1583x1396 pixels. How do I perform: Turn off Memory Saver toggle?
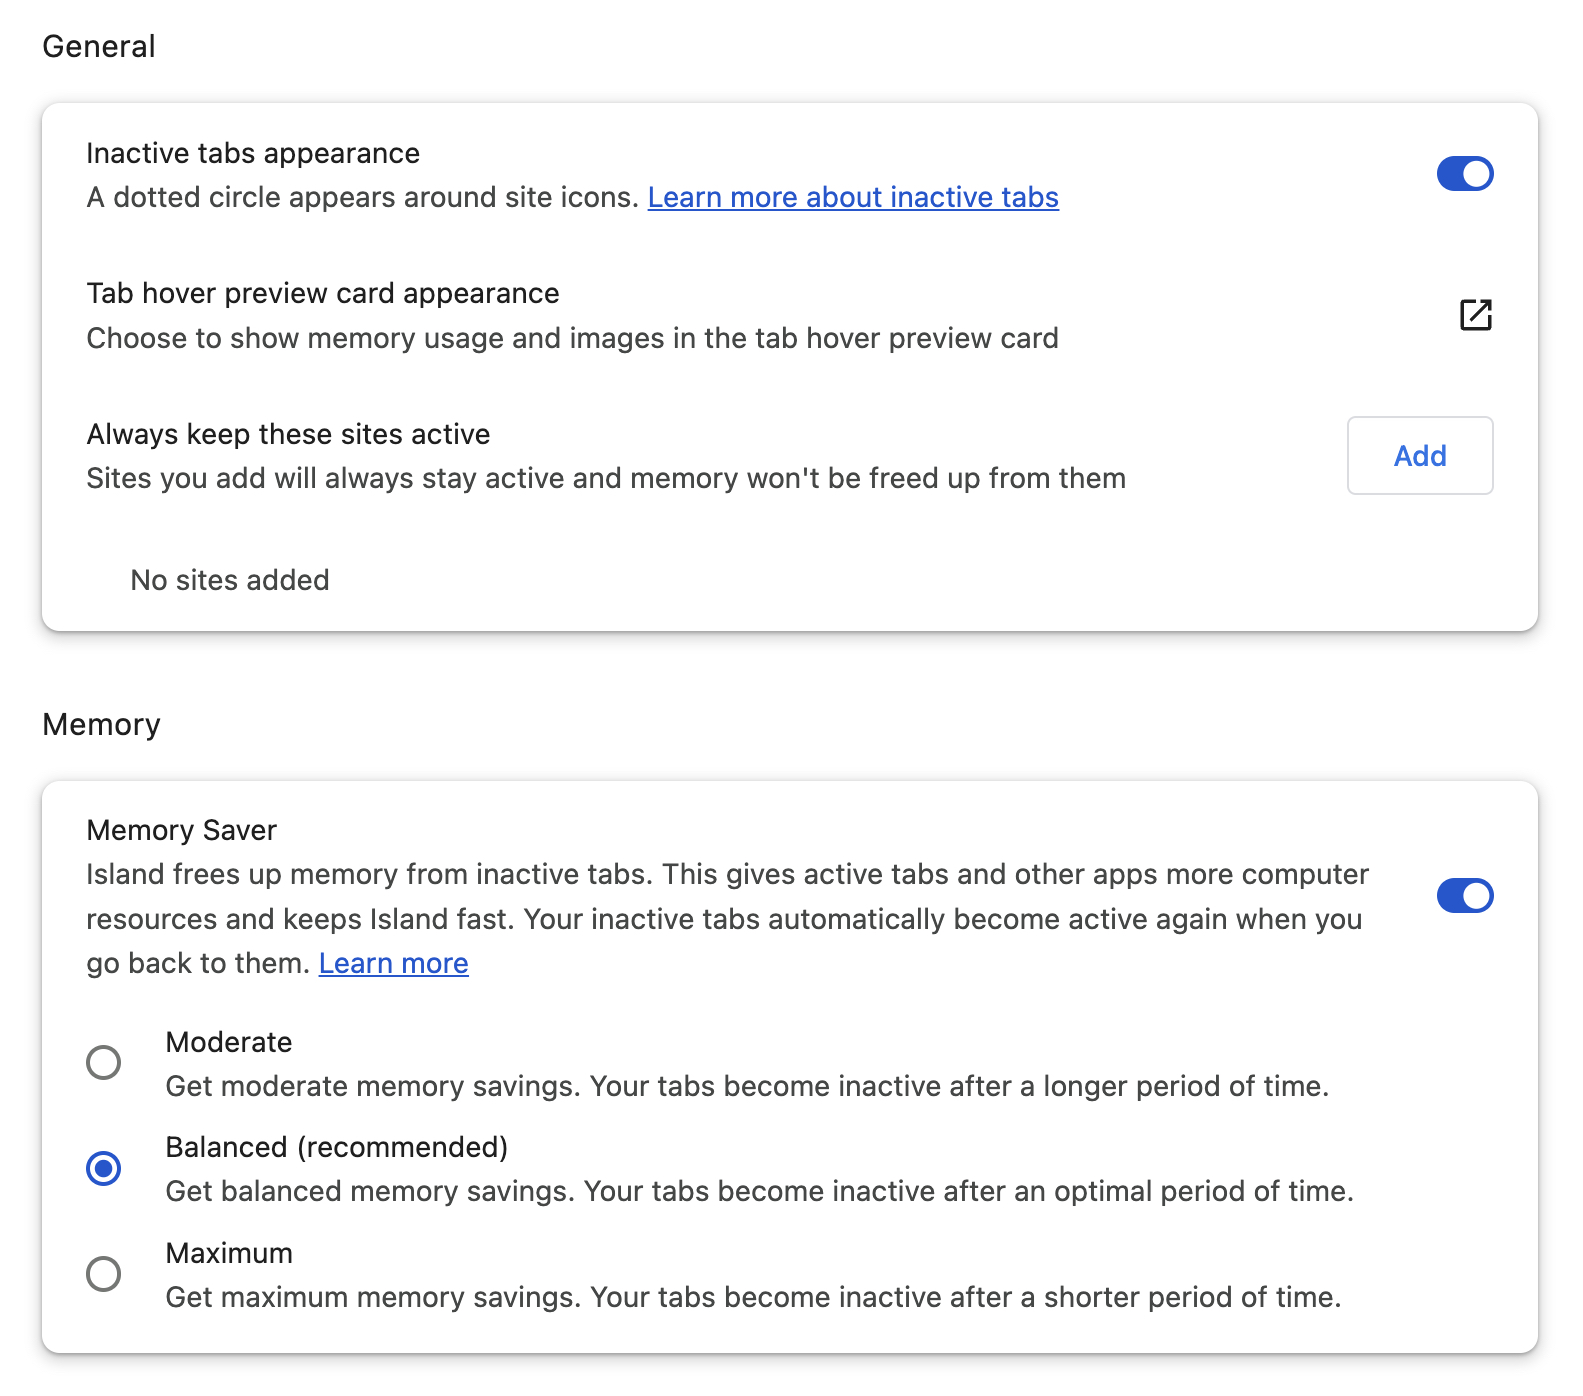pos(1465,896)
